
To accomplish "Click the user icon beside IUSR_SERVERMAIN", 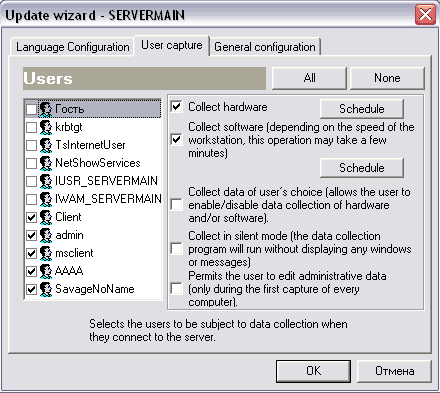I will point(46,181).
